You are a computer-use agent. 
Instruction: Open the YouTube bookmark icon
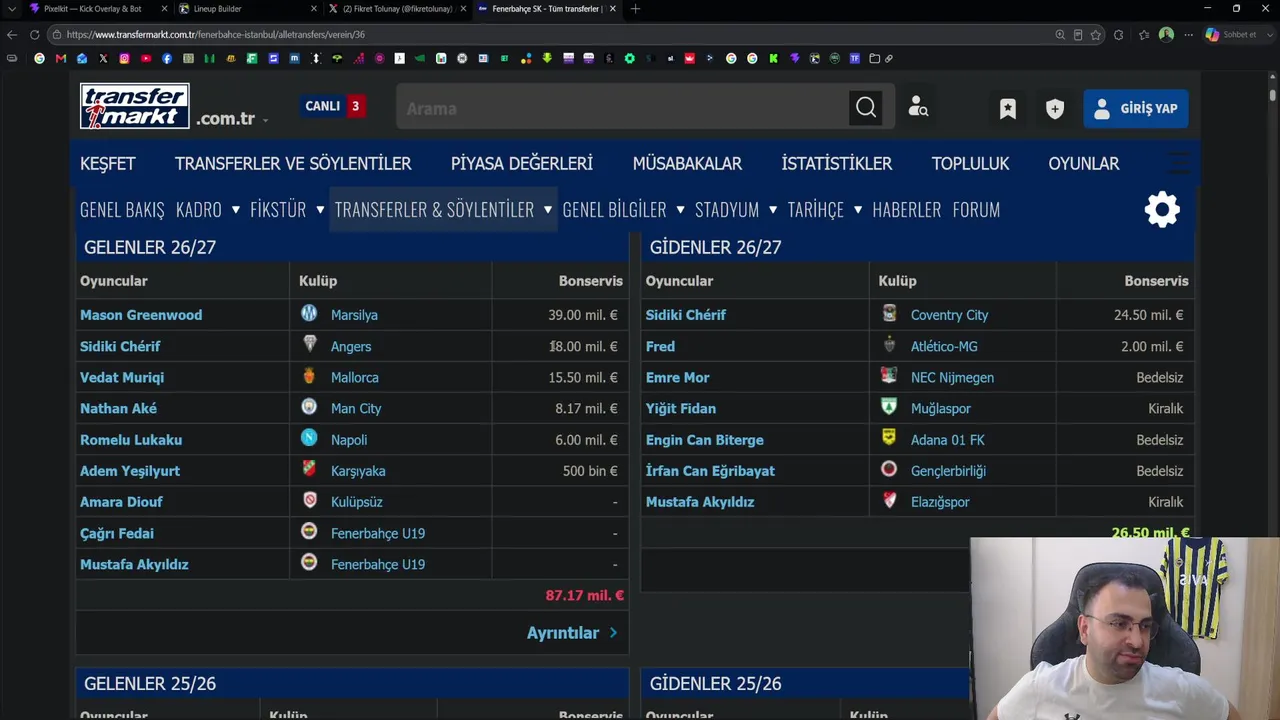click(146, 58)
